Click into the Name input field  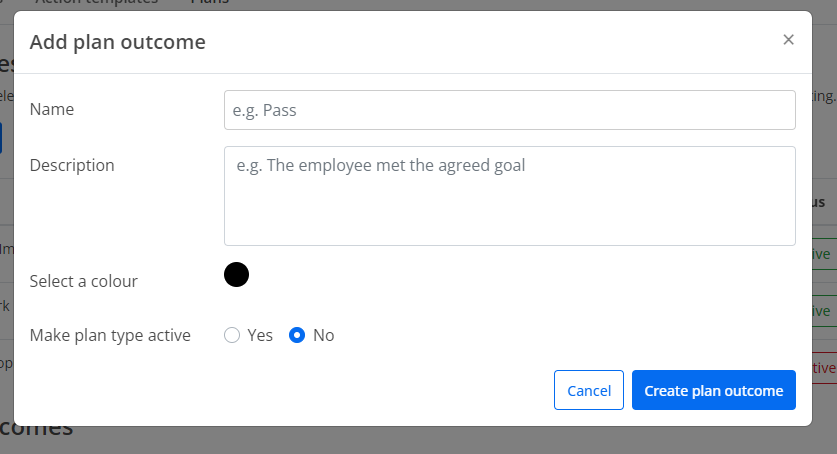point(510,110)
